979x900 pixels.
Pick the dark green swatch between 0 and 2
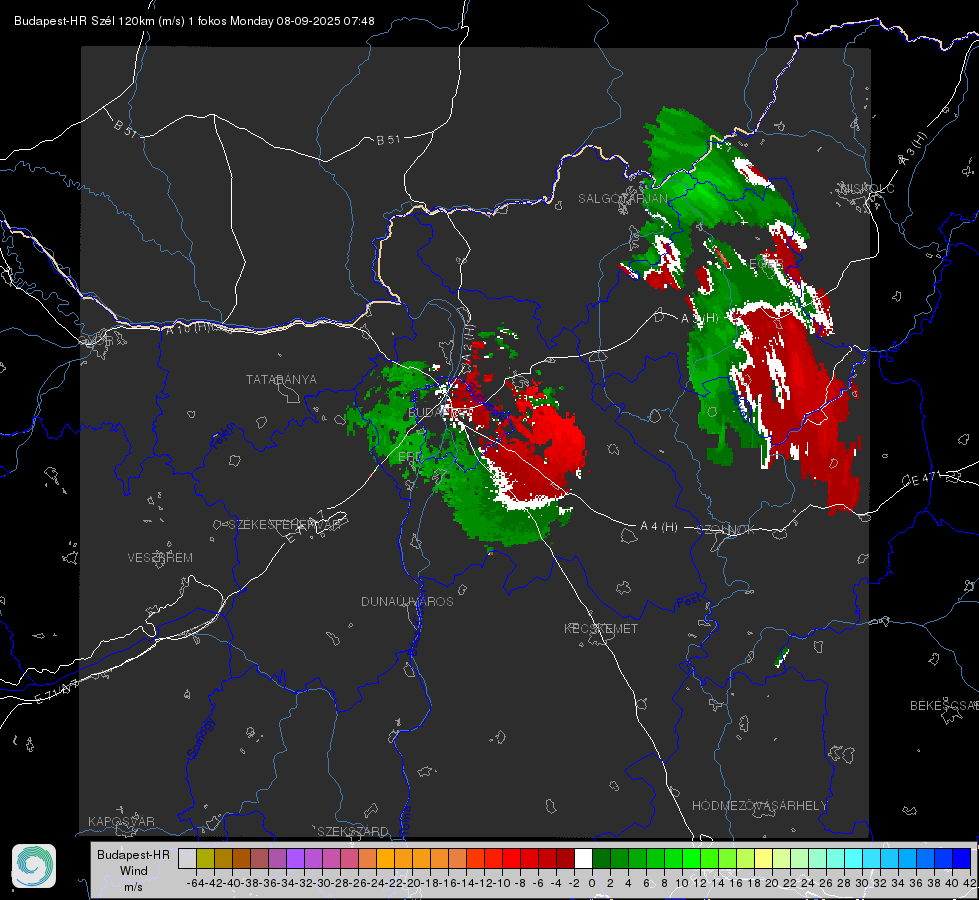coord(601,859)
